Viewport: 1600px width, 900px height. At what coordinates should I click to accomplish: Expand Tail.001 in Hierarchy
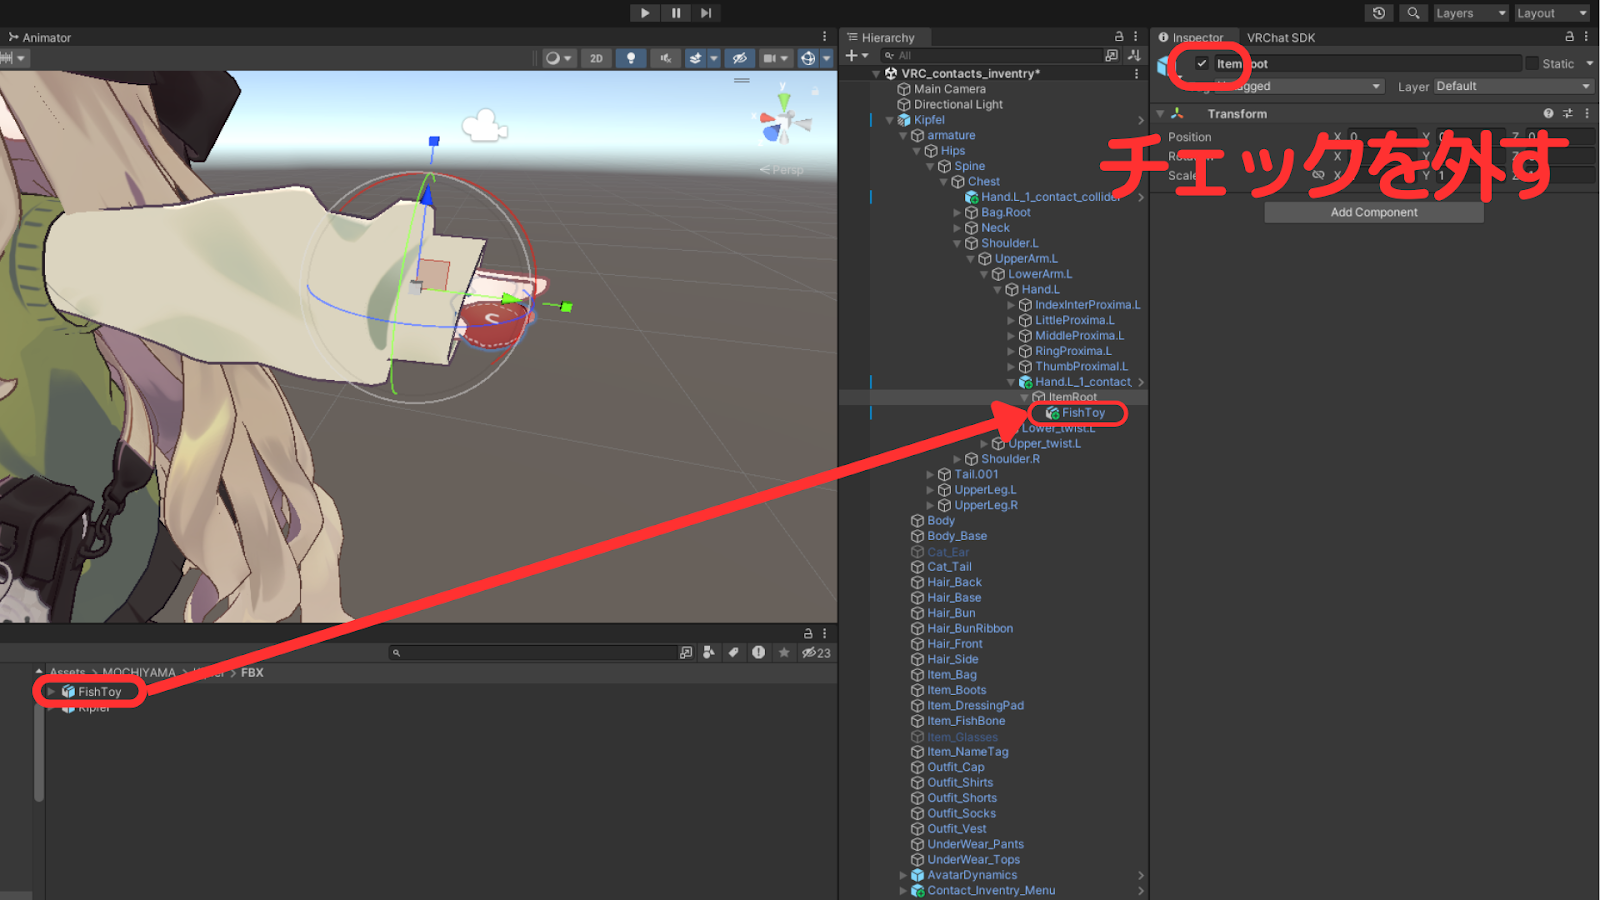(930, 475)
